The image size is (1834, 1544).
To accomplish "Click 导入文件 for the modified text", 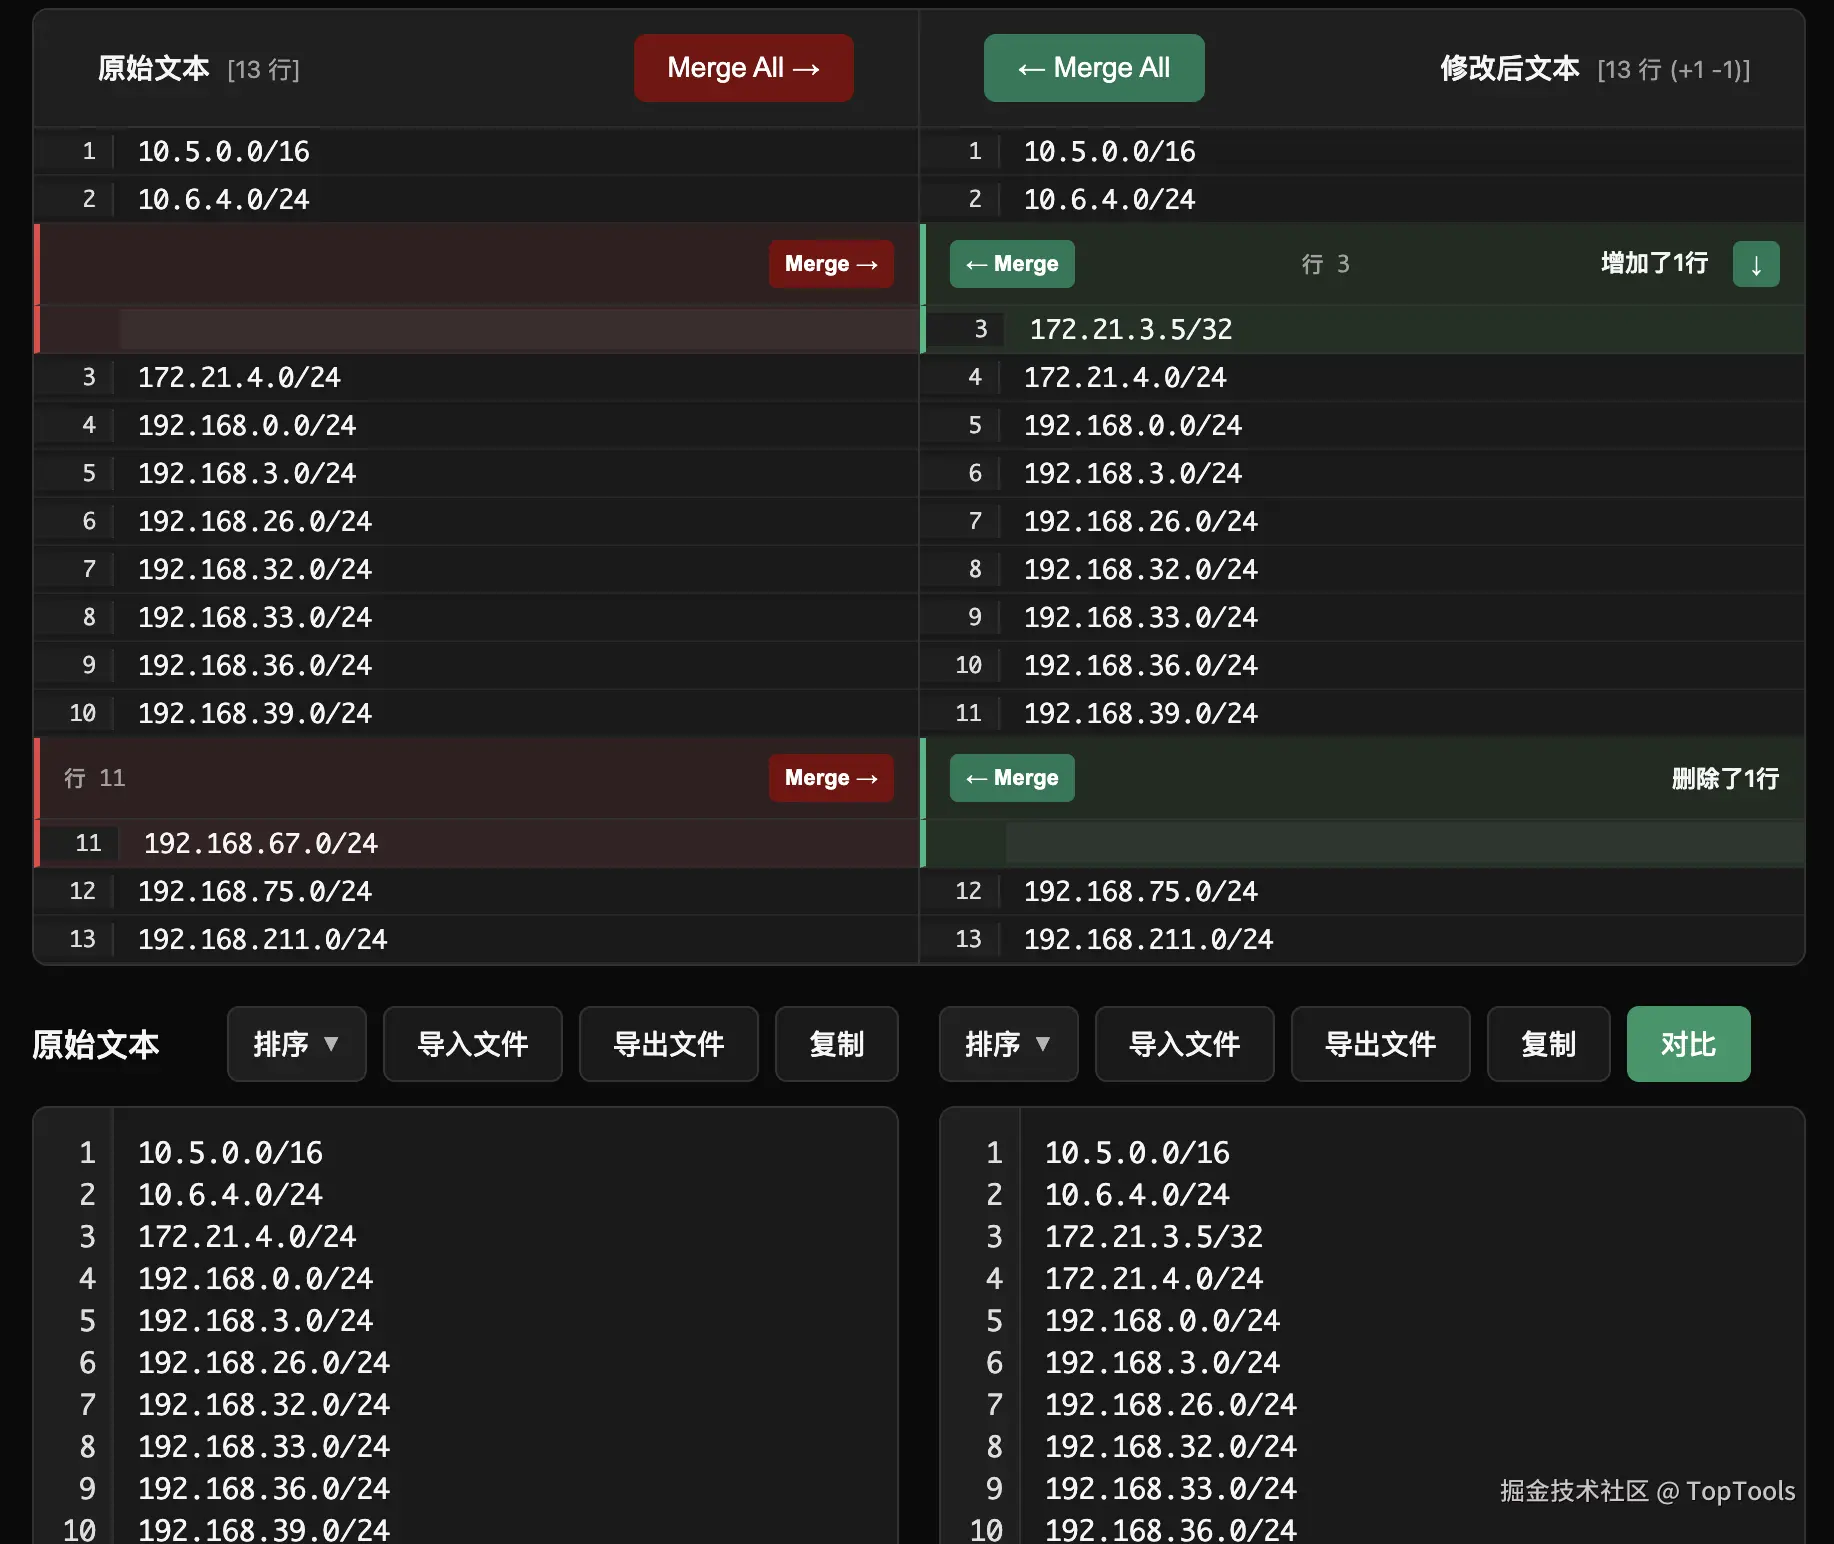I will coord(1185,1044).
